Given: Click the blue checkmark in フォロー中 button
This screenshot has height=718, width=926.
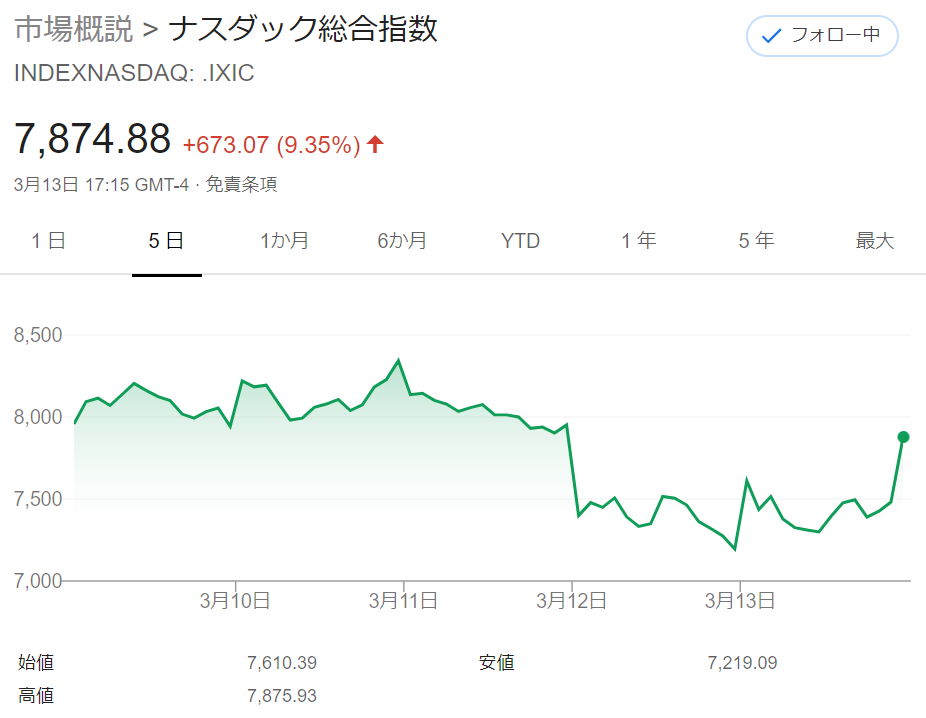Looking at the screenshot, I should pos(771,37).
